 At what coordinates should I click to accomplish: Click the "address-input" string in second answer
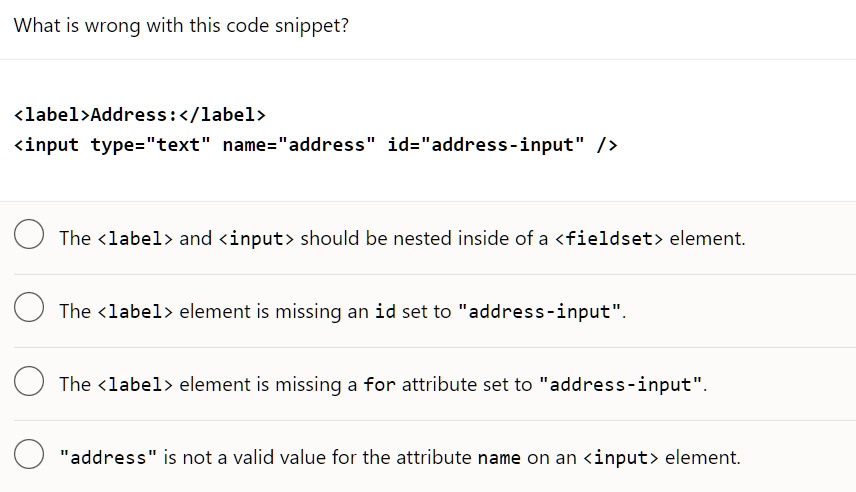coord(539,311)
